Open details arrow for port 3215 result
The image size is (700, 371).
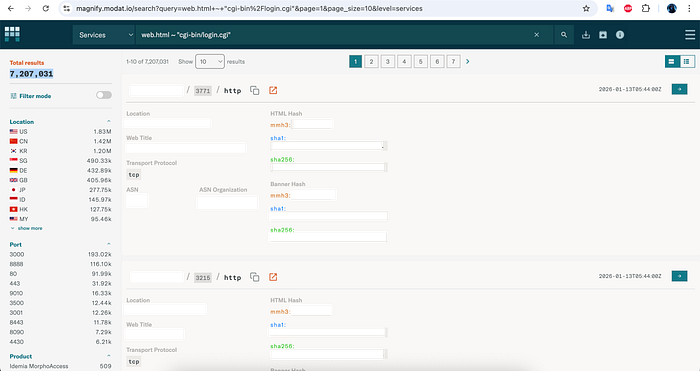pyautogui.click(x=679, y=276)
